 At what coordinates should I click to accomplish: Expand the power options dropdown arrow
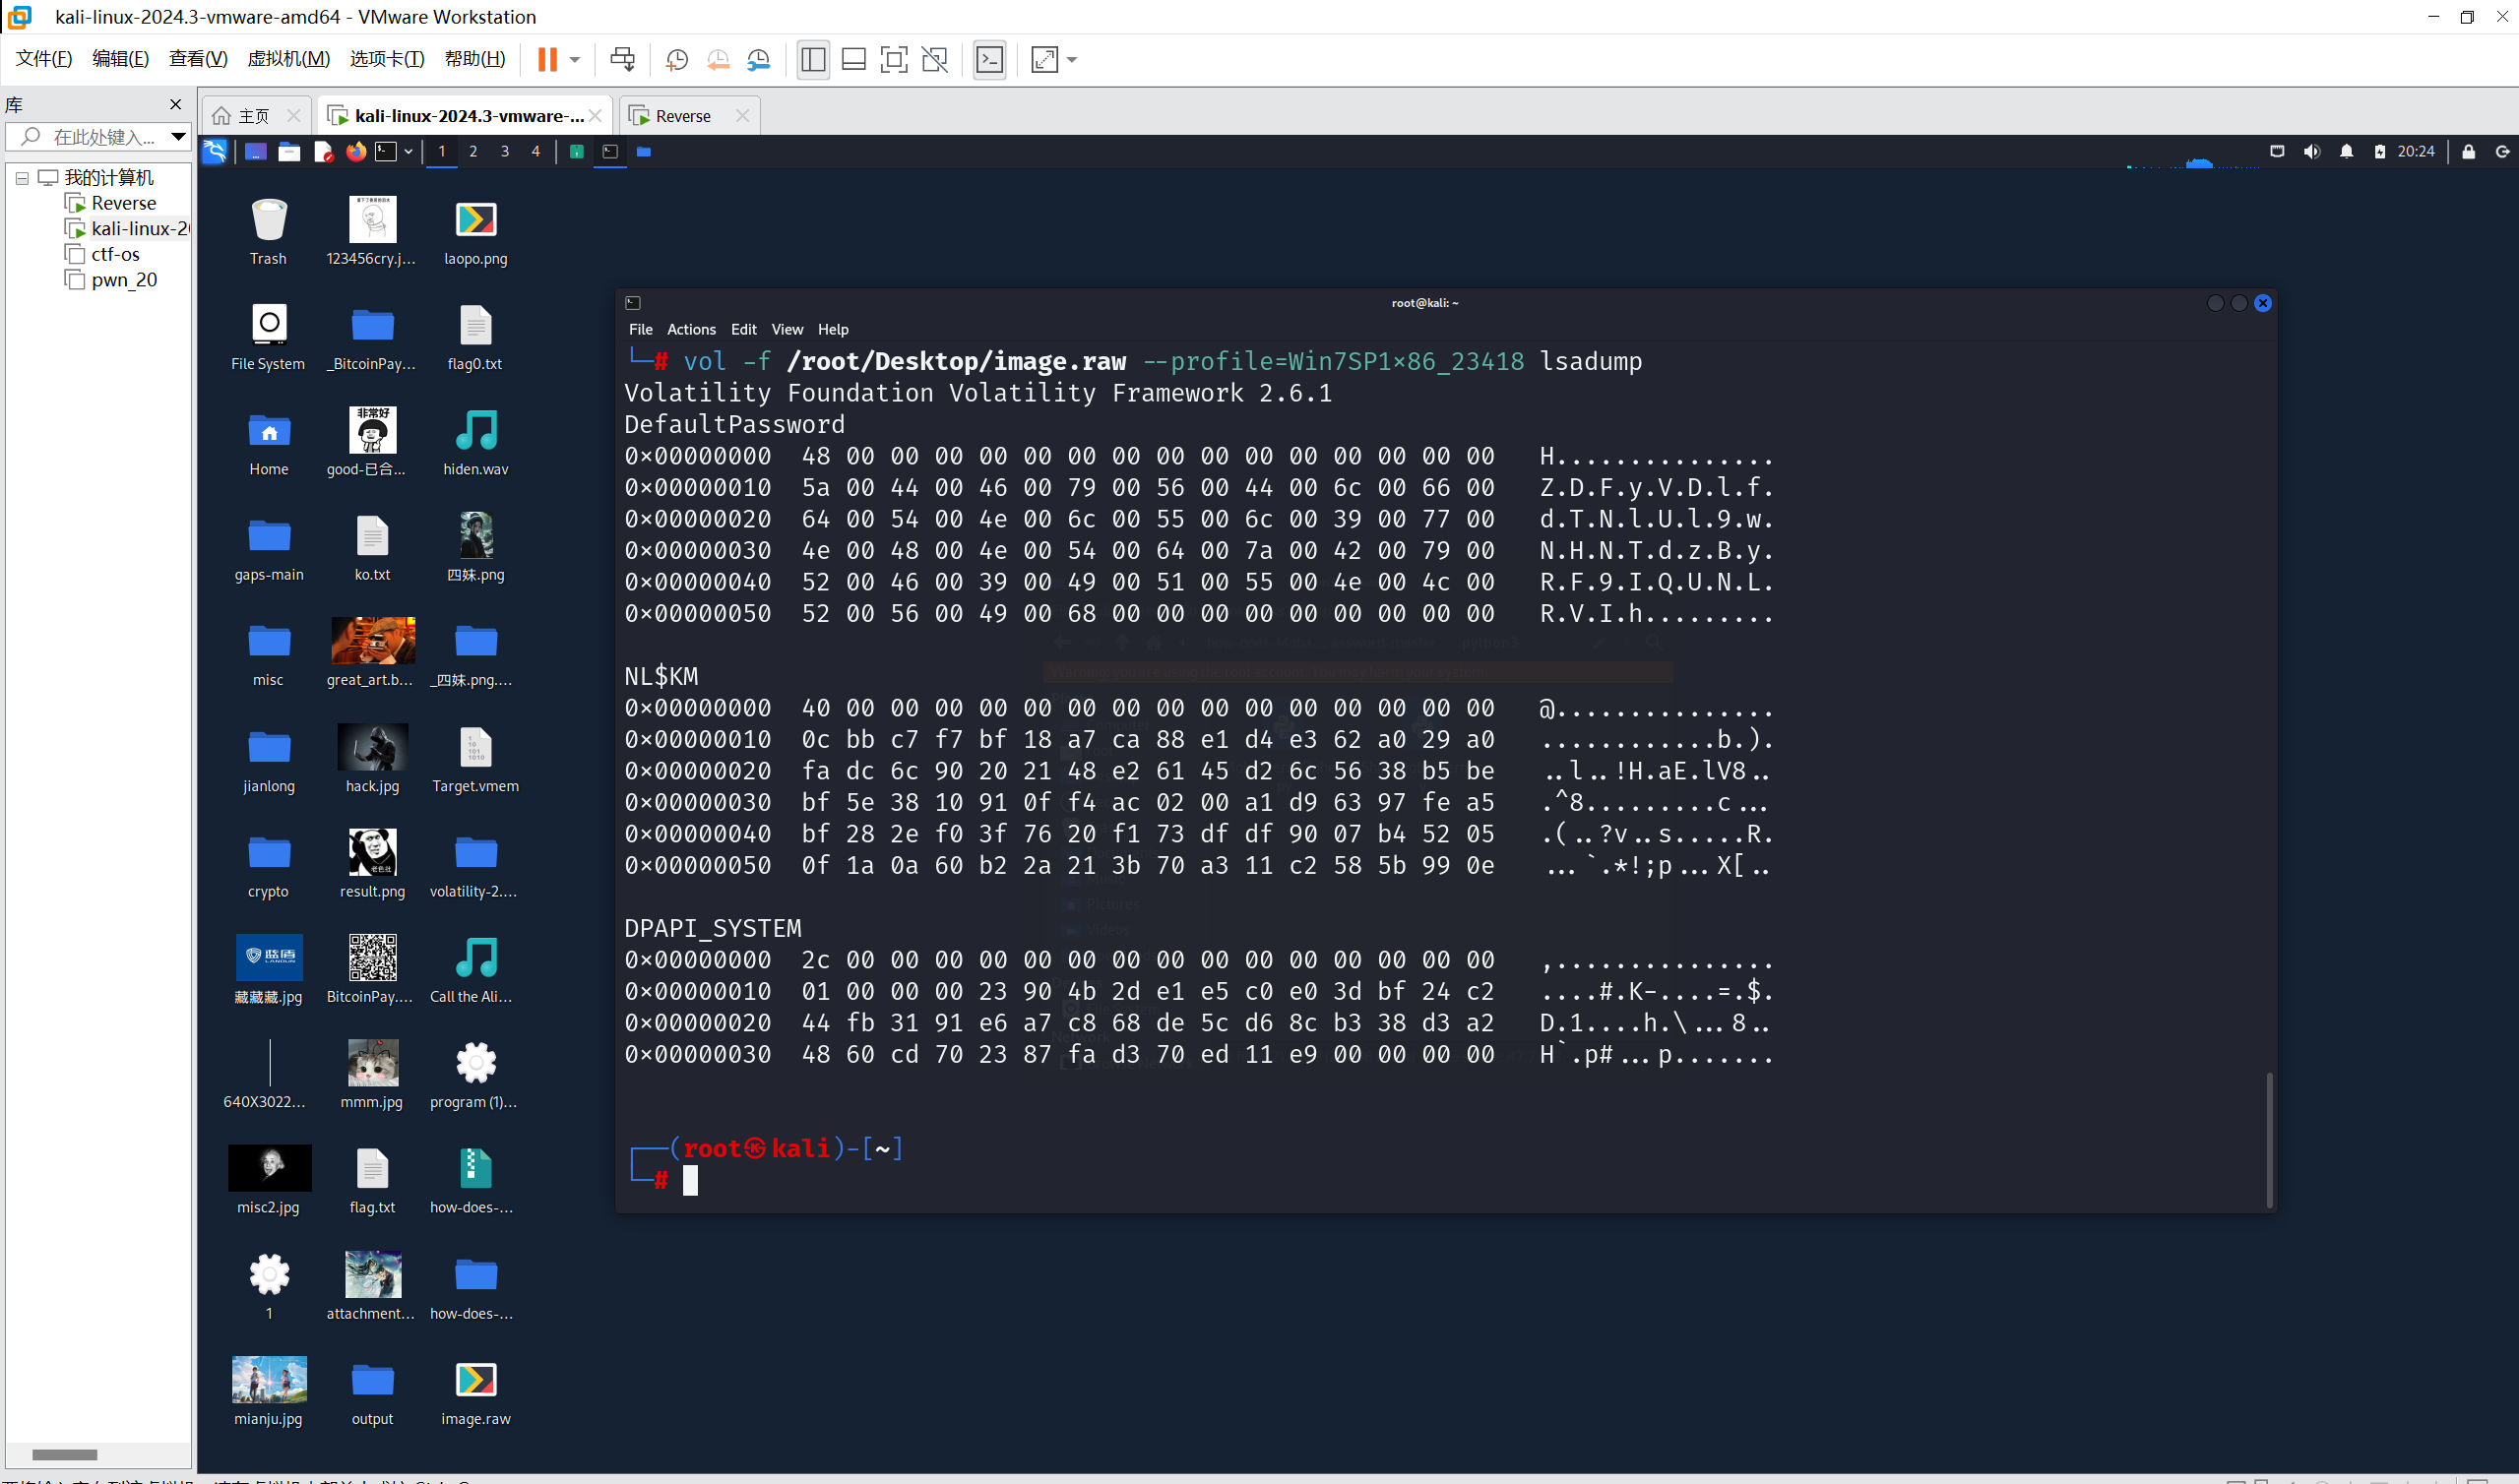[x=575, y=59]
